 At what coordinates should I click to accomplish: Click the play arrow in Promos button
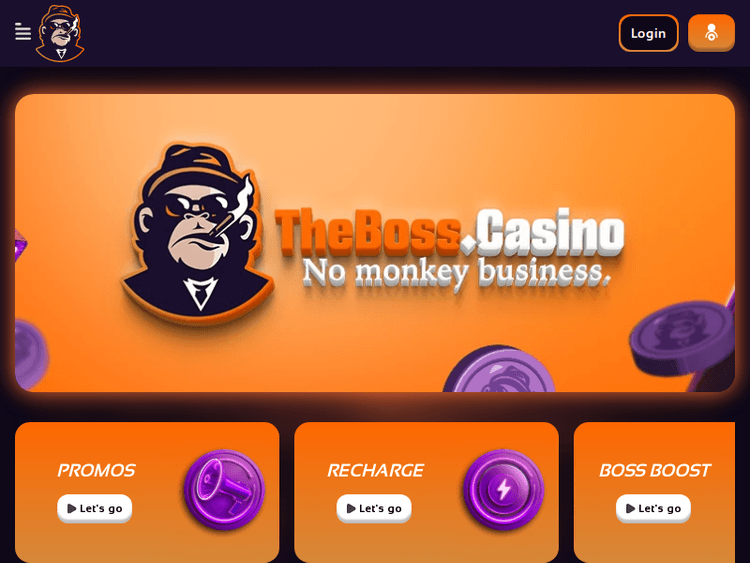coord(72,508)
